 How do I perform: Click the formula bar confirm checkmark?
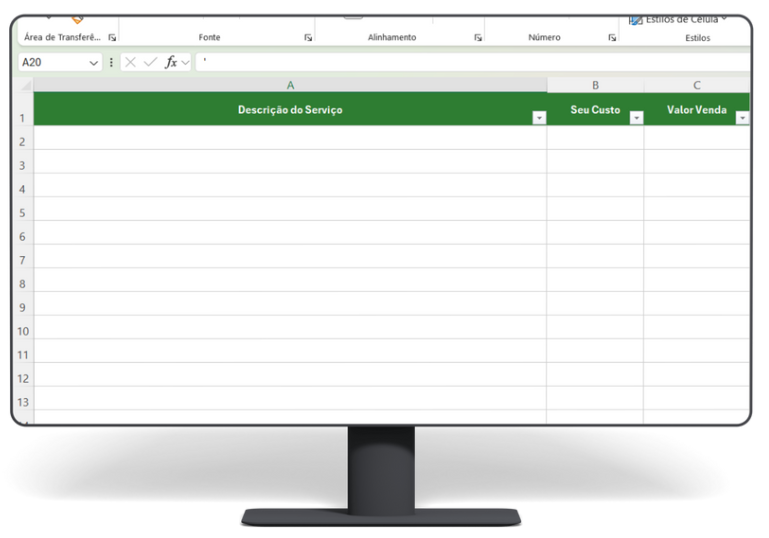tap(150, 62)
